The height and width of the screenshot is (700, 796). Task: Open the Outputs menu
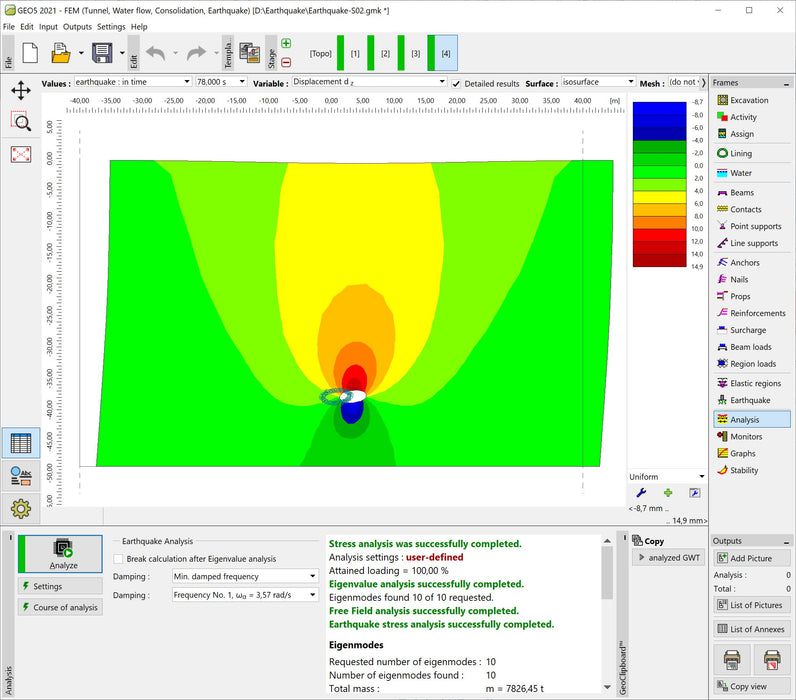pos(76,26)
